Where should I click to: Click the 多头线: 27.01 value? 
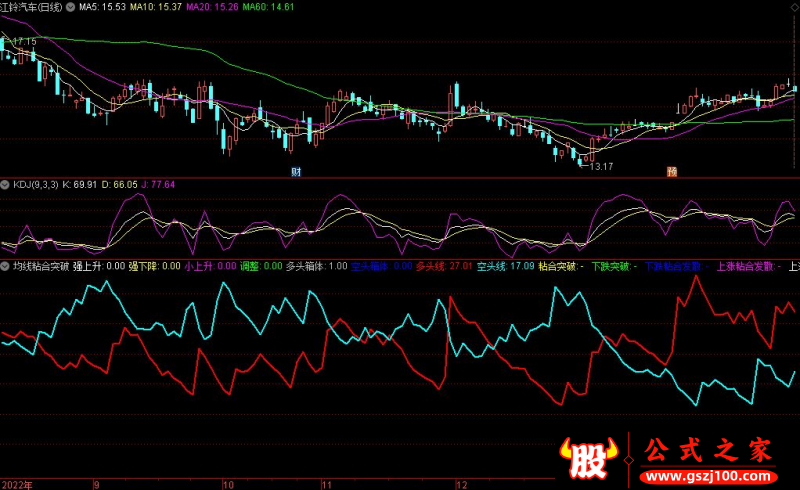click(x=444, y=266)
